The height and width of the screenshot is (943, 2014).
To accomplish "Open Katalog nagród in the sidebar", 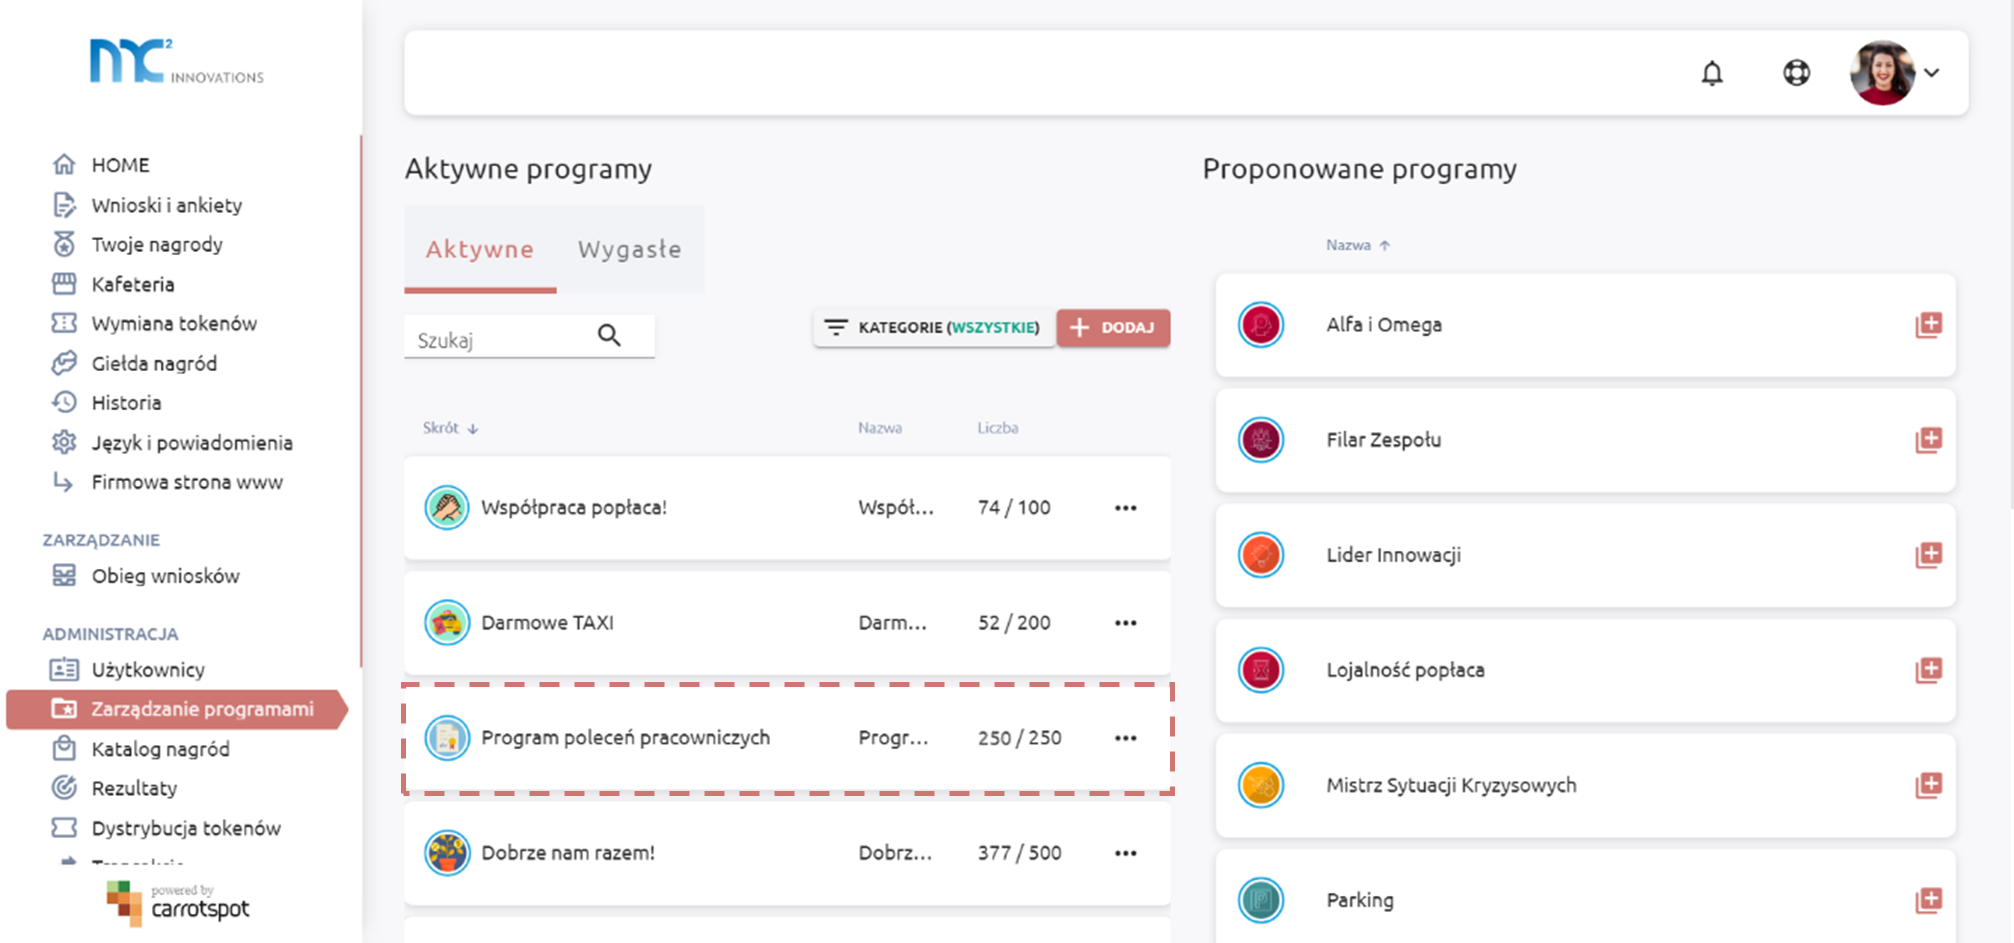I will (160, 749).
